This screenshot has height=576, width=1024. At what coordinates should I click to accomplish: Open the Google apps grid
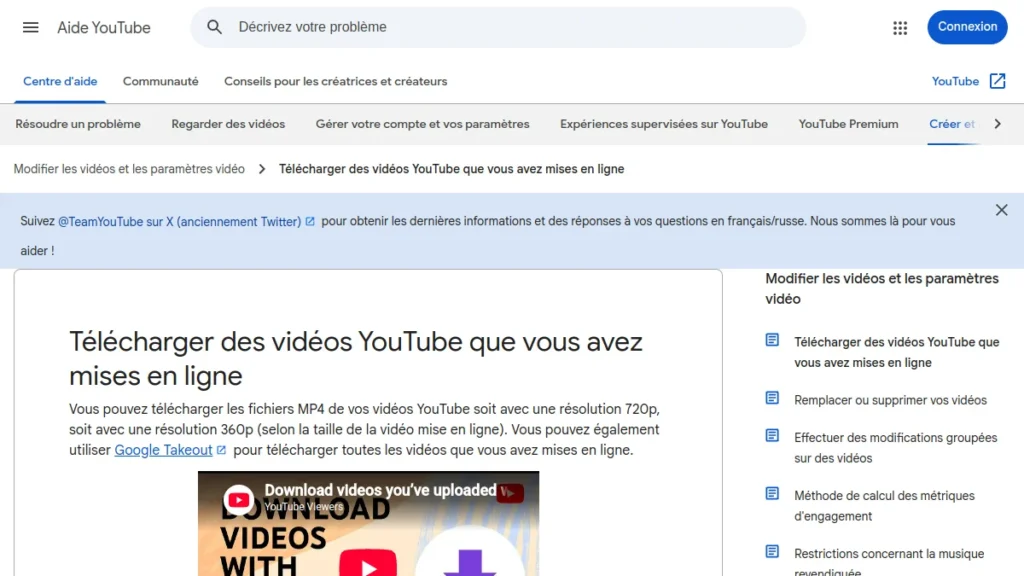(x=900, y=27)
